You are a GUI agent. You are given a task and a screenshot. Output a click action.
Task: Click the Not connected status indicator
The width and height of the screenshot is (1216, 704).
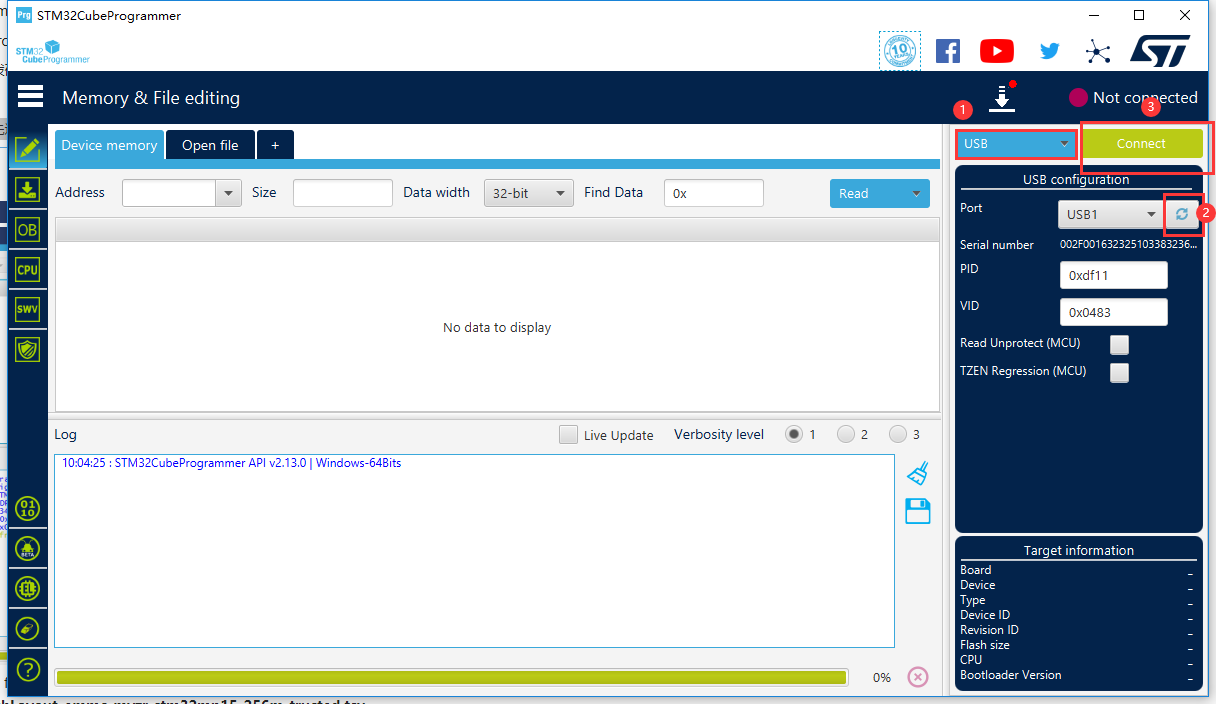[x=1133, y=97]
